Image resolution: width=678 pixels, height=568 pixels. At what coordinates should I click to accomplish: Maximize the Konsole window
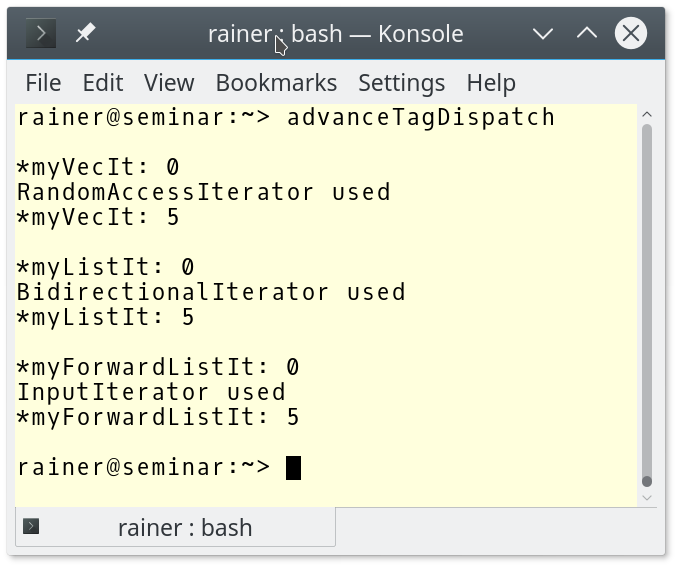coord(587,33)
